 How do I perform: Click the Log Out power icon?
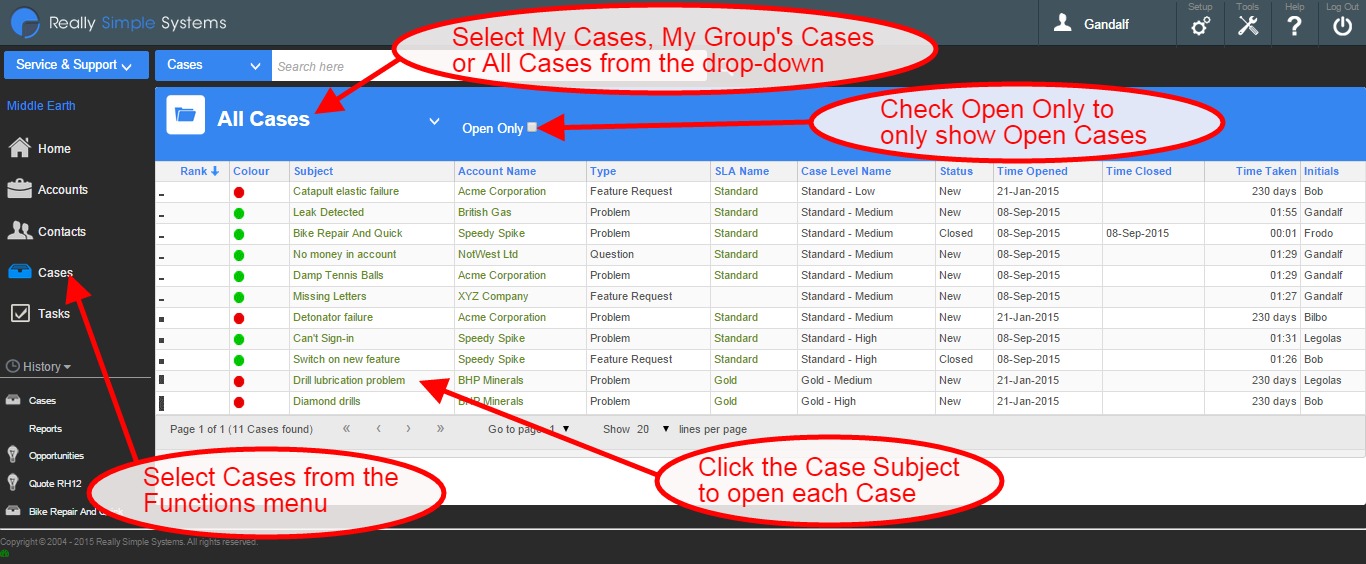point(1342,26)
